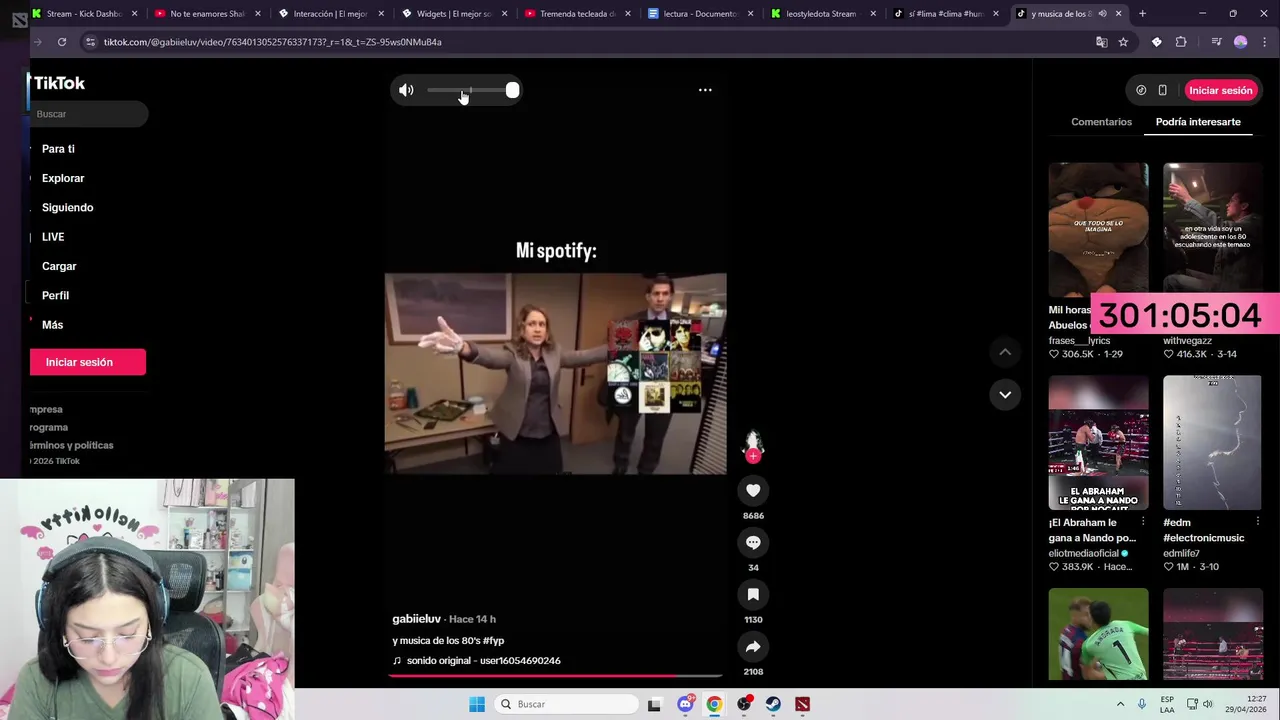1280x720 pixels.
Task: Open eliotmediaoficial profile link
Action: coord(1083,553)
